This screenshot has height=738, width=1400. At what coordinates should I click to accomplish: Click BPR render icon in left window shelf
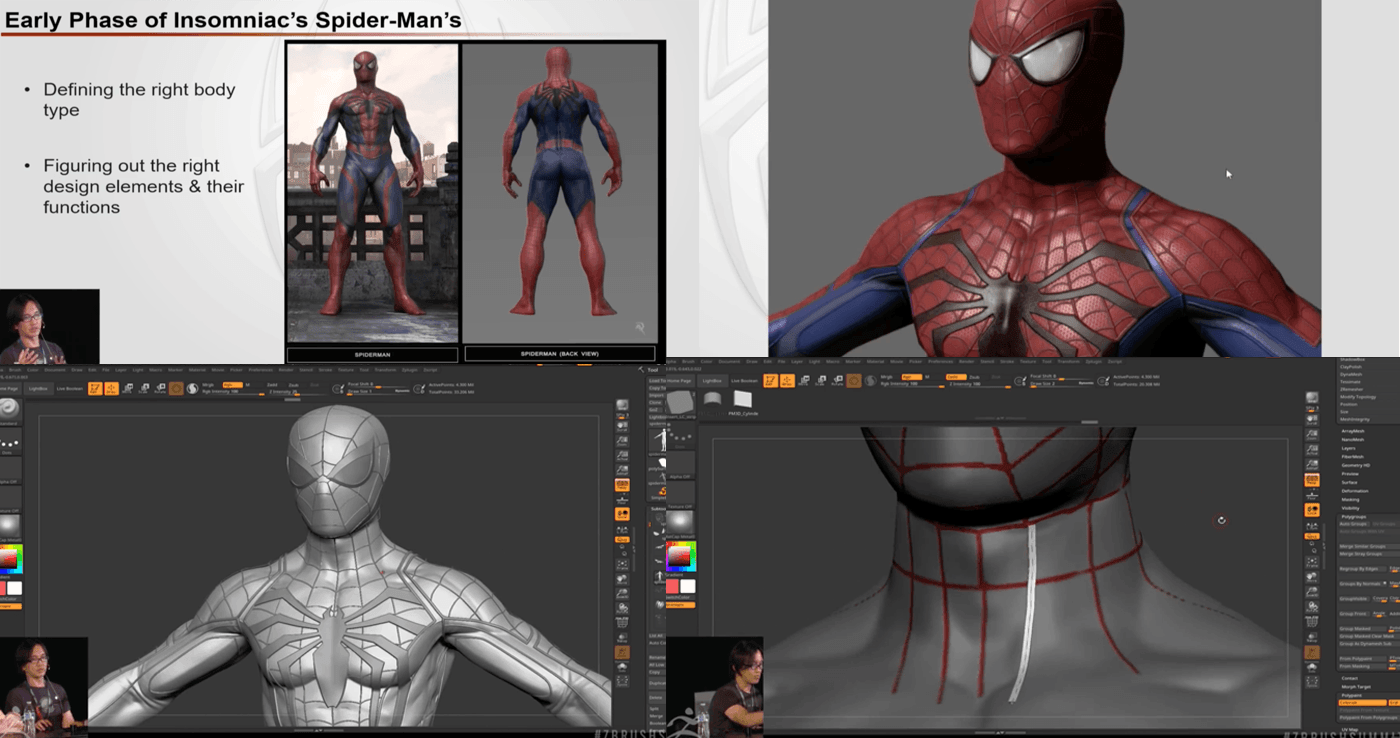(x=622, y=404)
